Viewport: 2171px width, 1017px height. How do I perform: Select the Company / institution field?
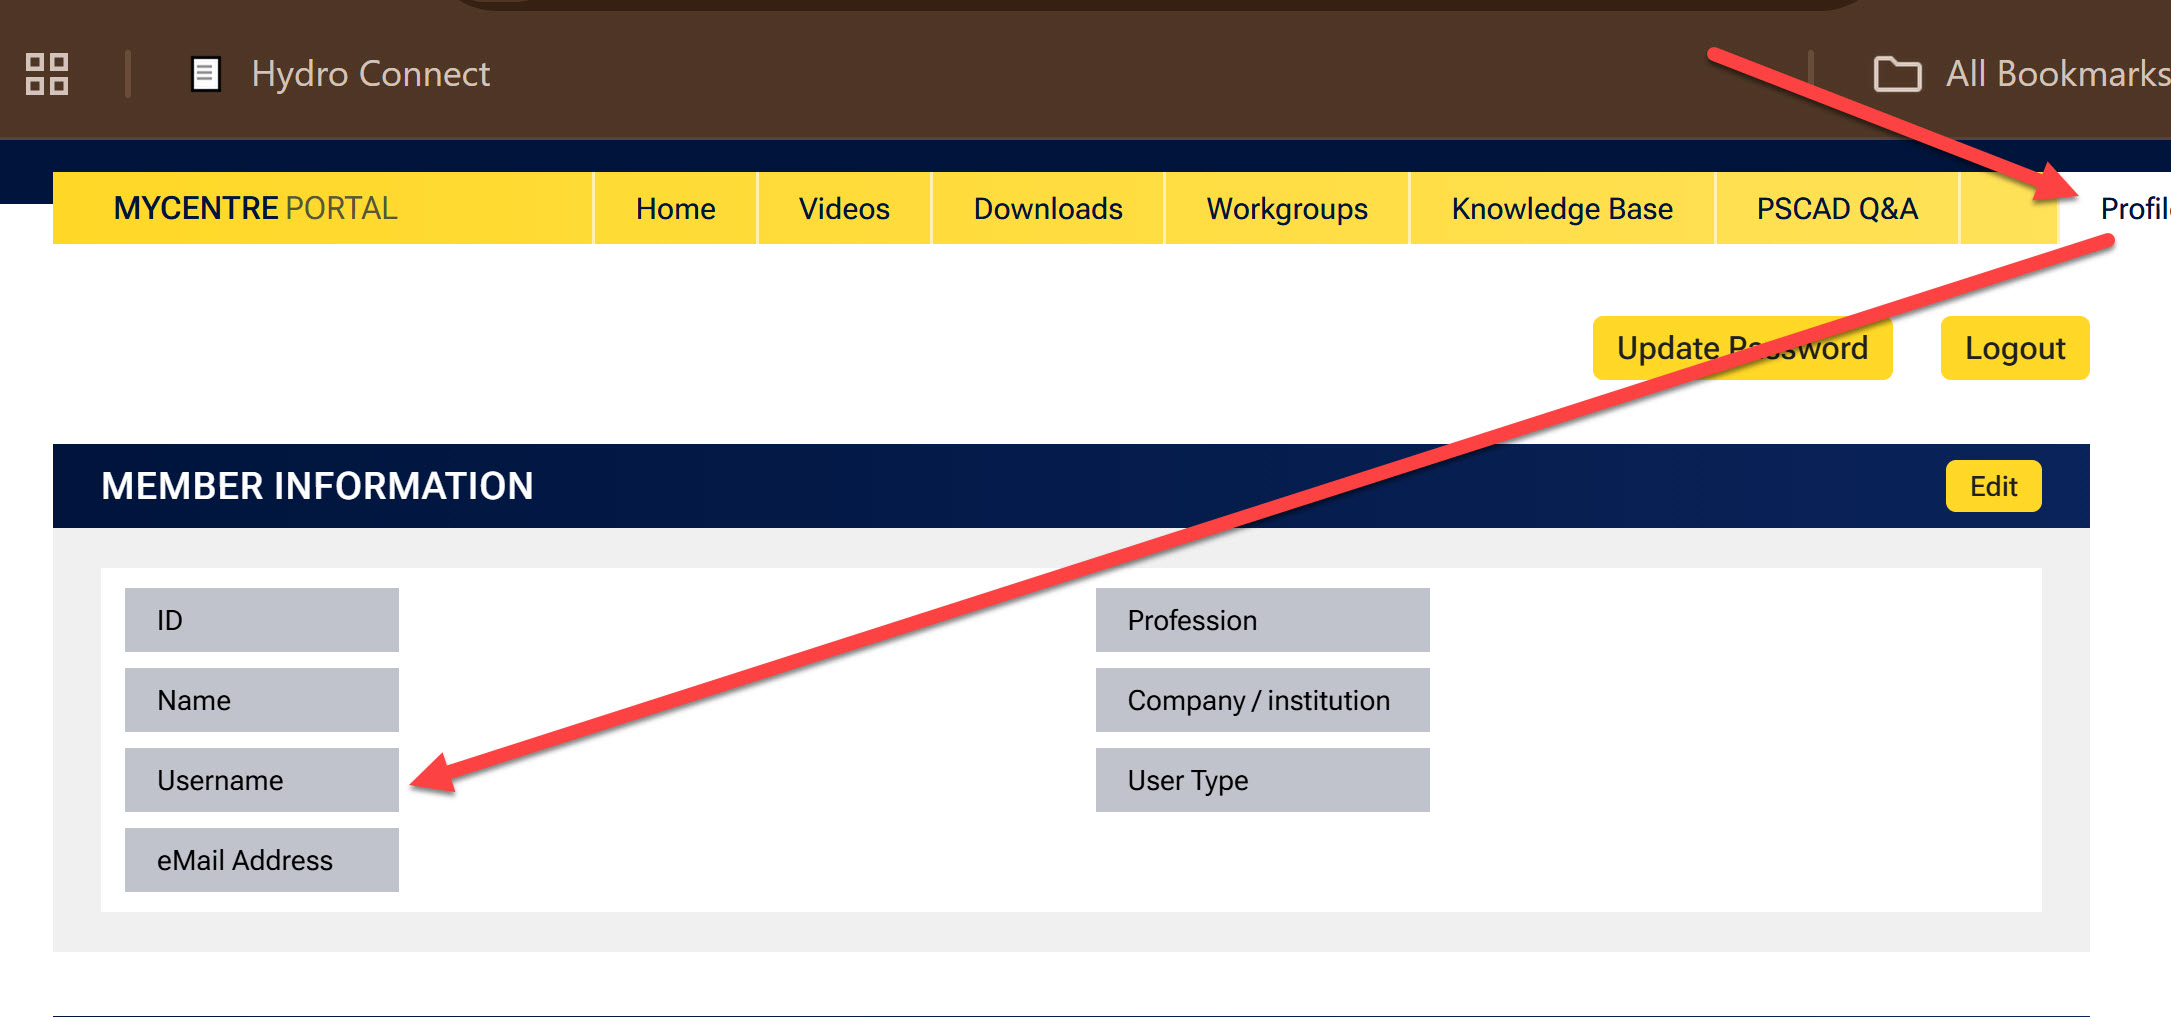tap(1263, 699)
